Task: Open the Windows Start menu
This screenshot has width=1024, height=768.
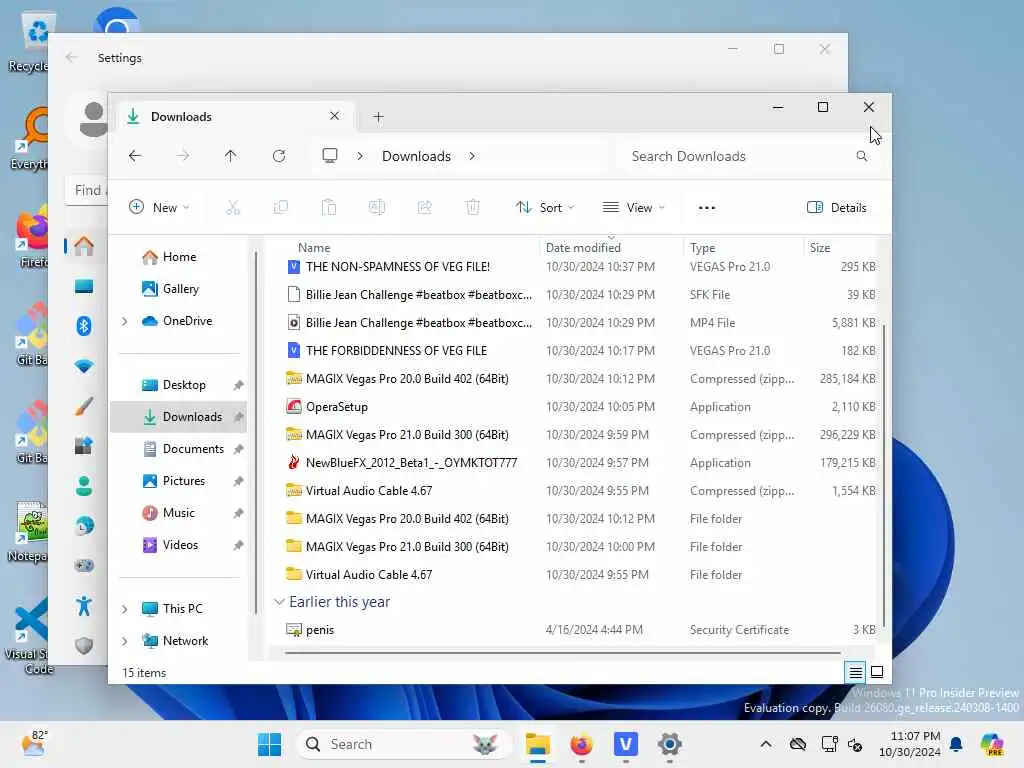Action: click(x=269, y=744)
